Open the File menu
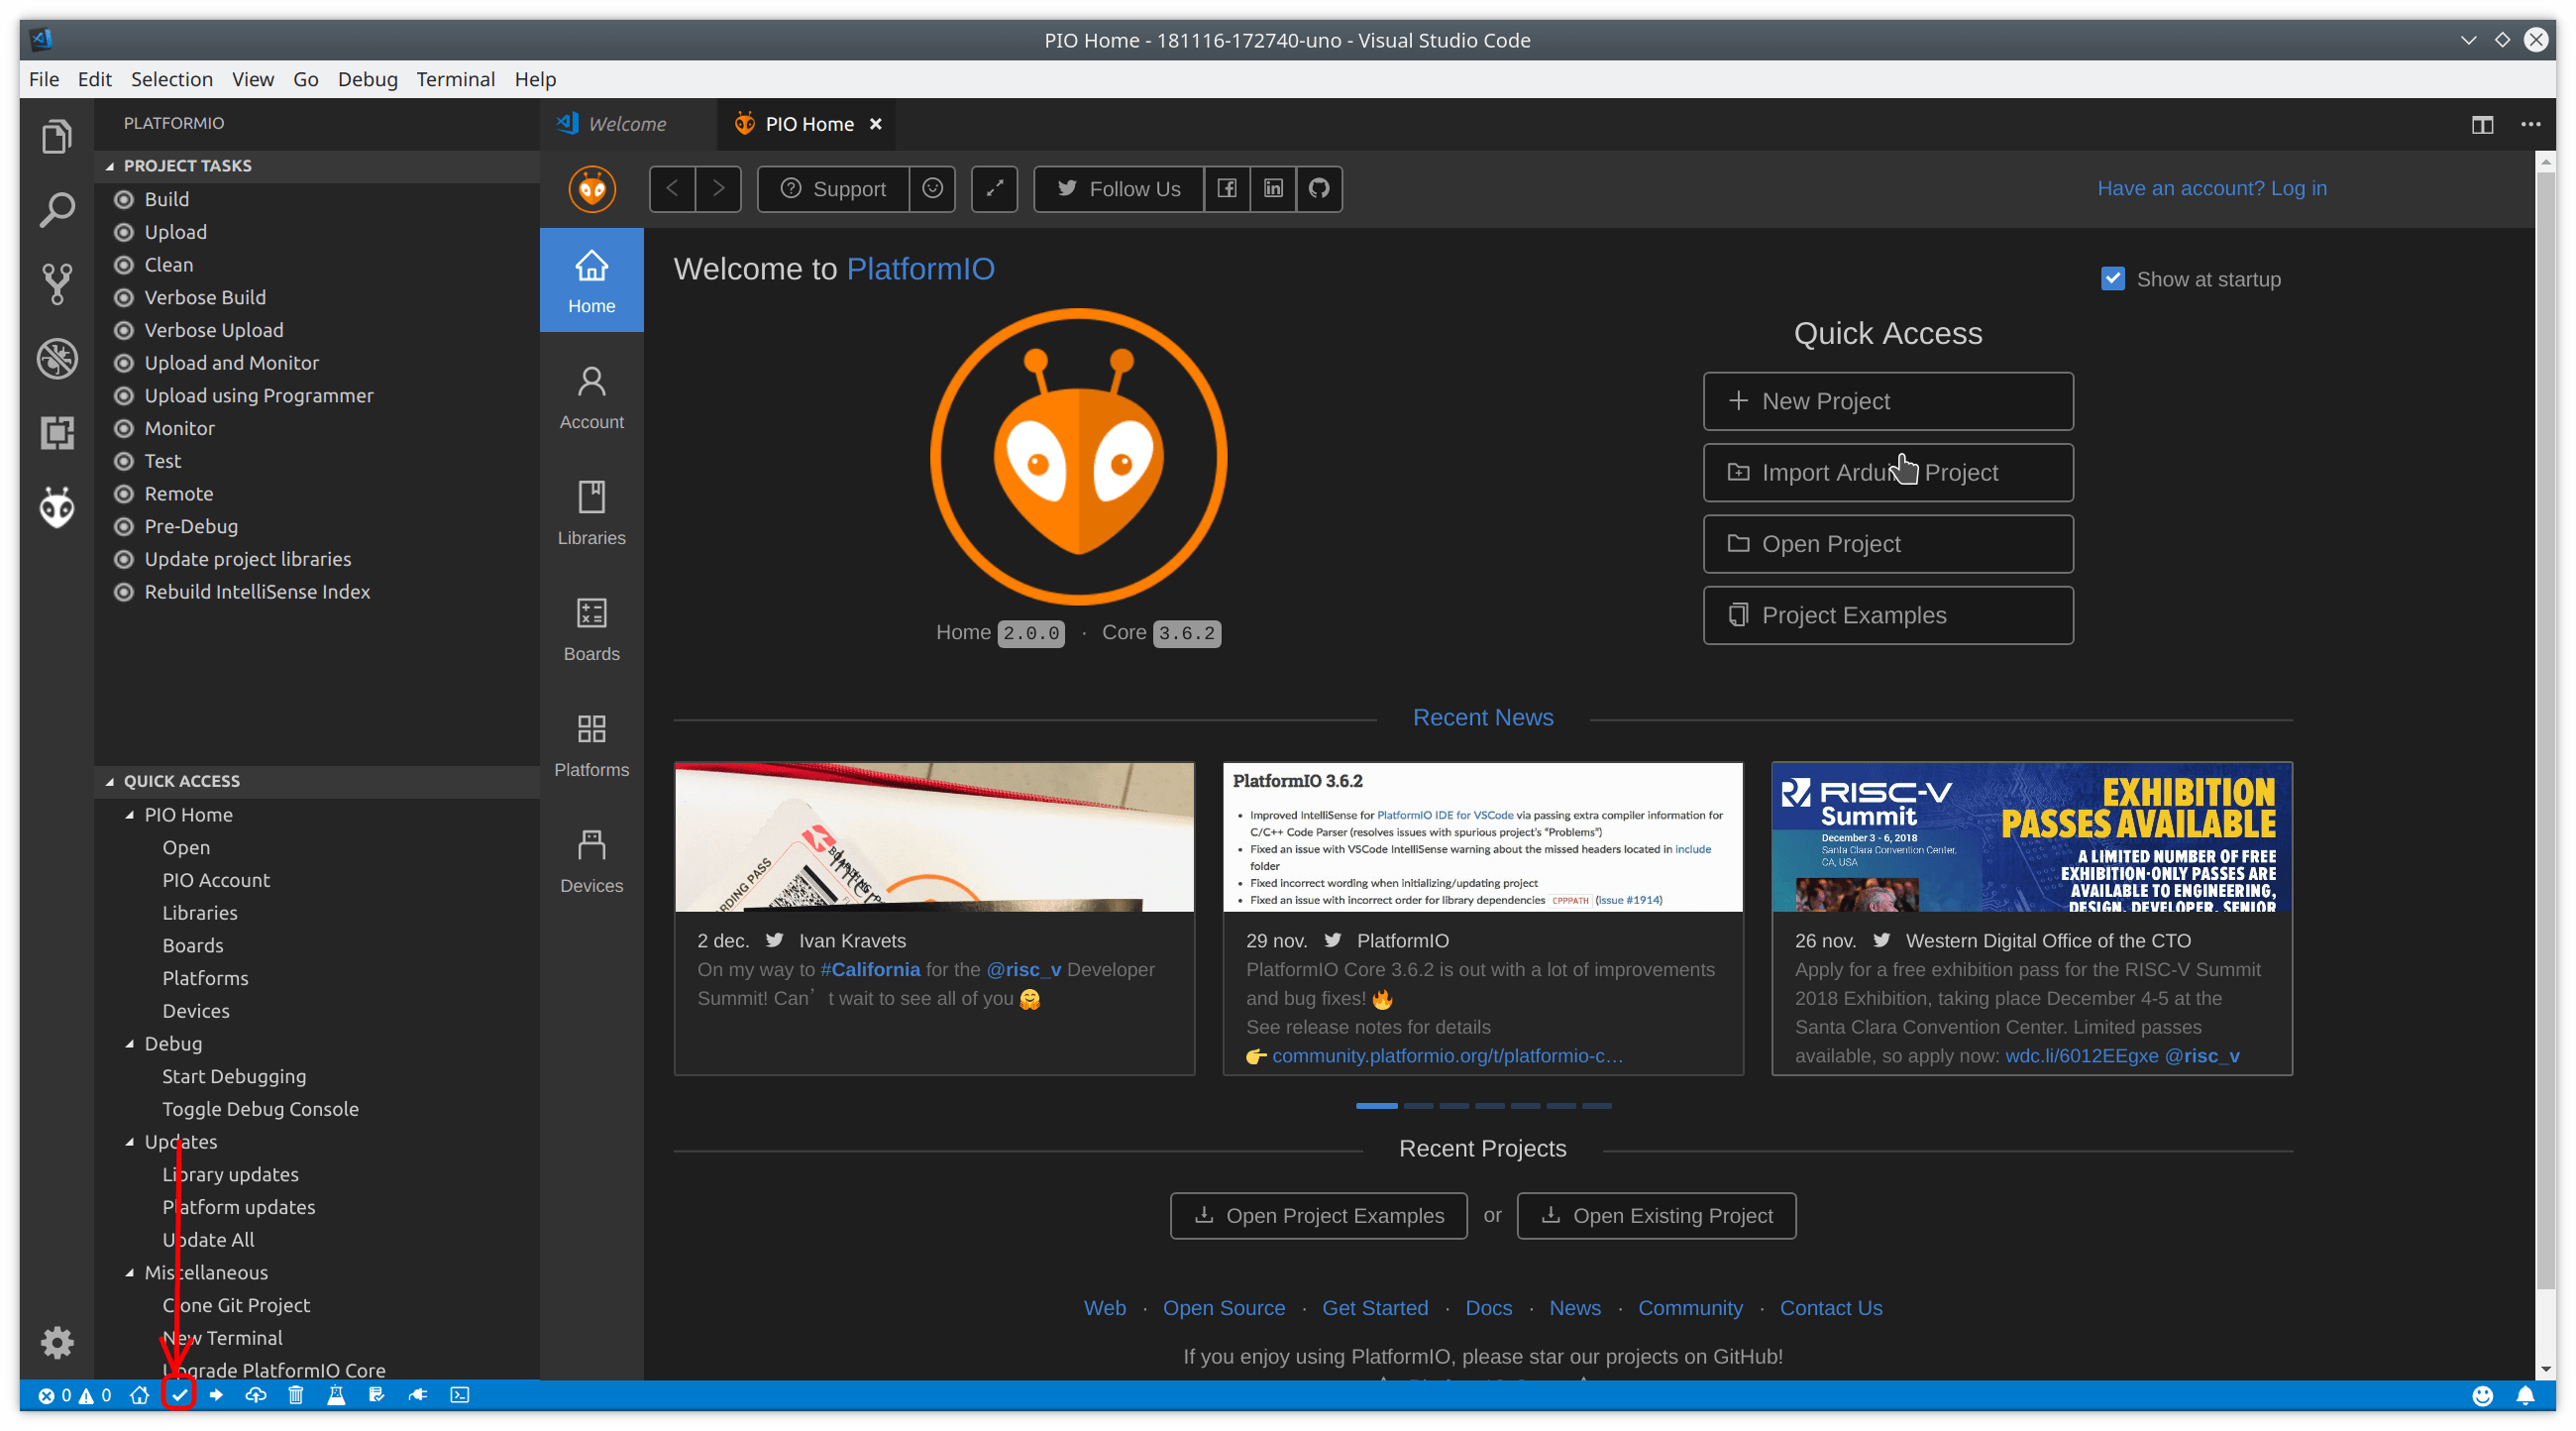2576x1431 pixels. click(x=44, y=79)
